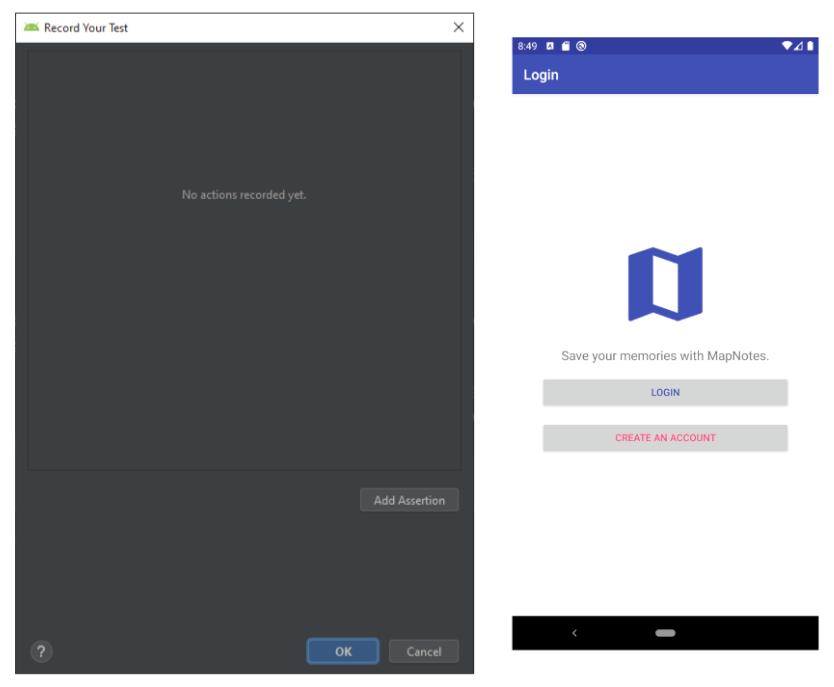Tap the home pill in the emulator's navigation bar
Screen dimensions: 834x687
point(665,633)
